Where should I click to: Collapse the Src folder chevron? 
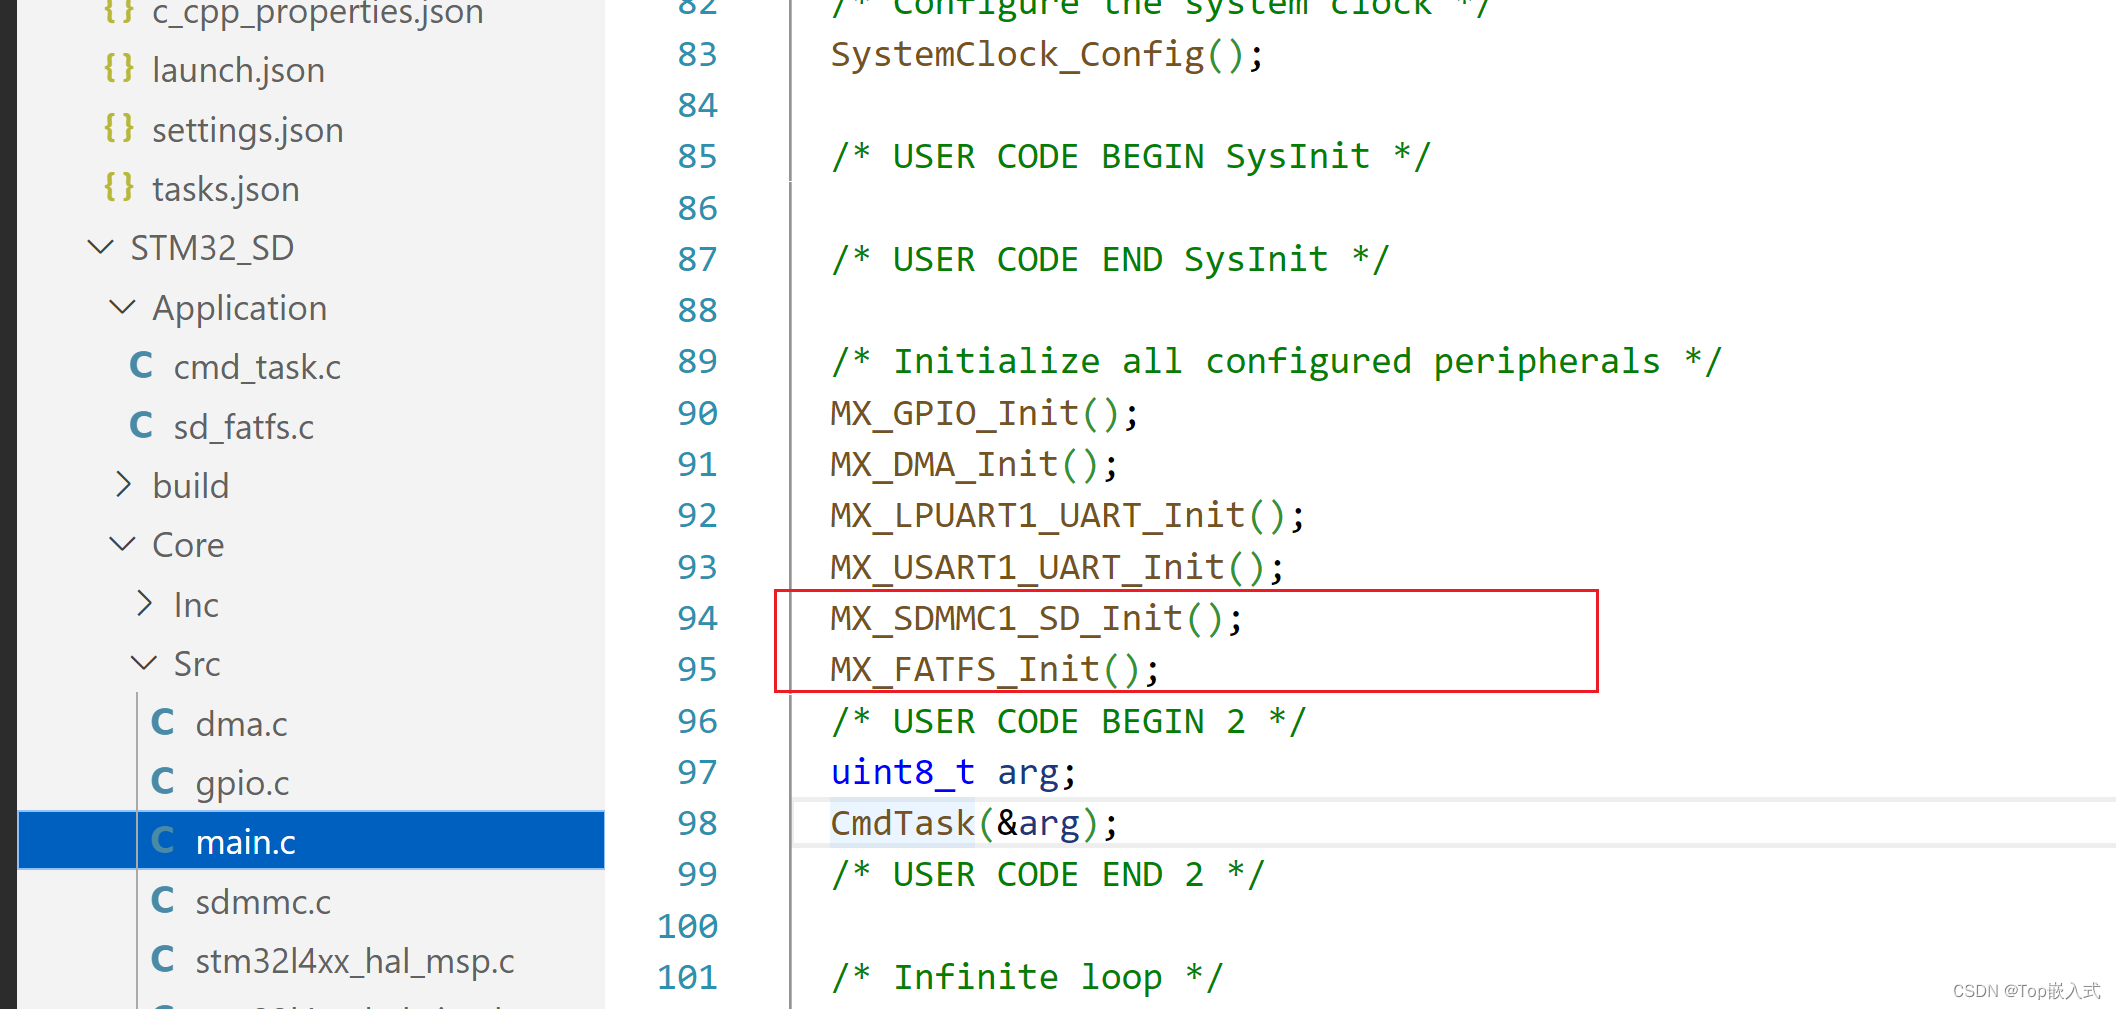[144, 663]
